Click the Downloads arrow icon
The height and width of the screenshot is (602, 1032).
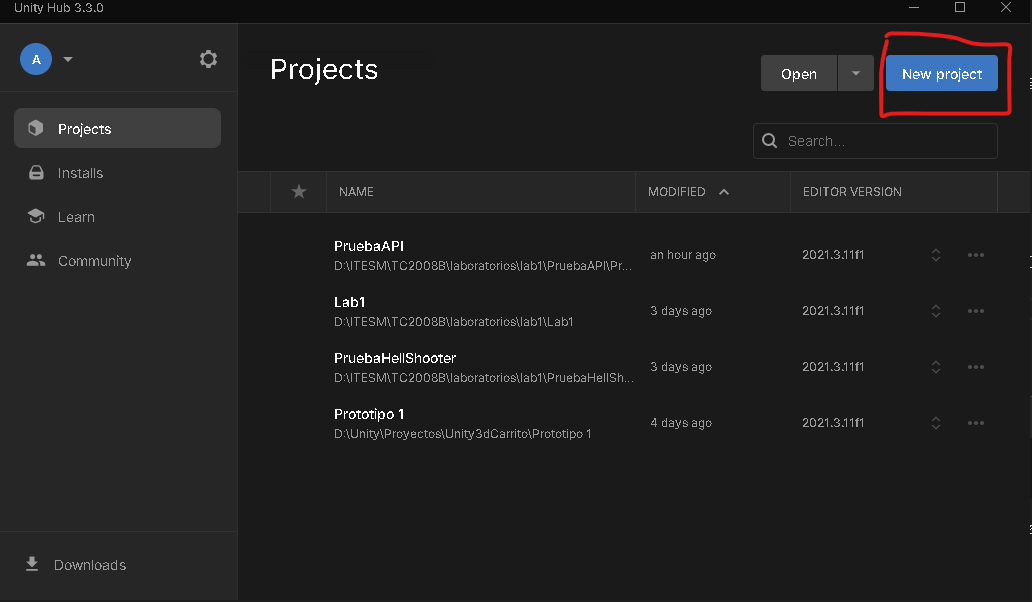click(32, 564)
